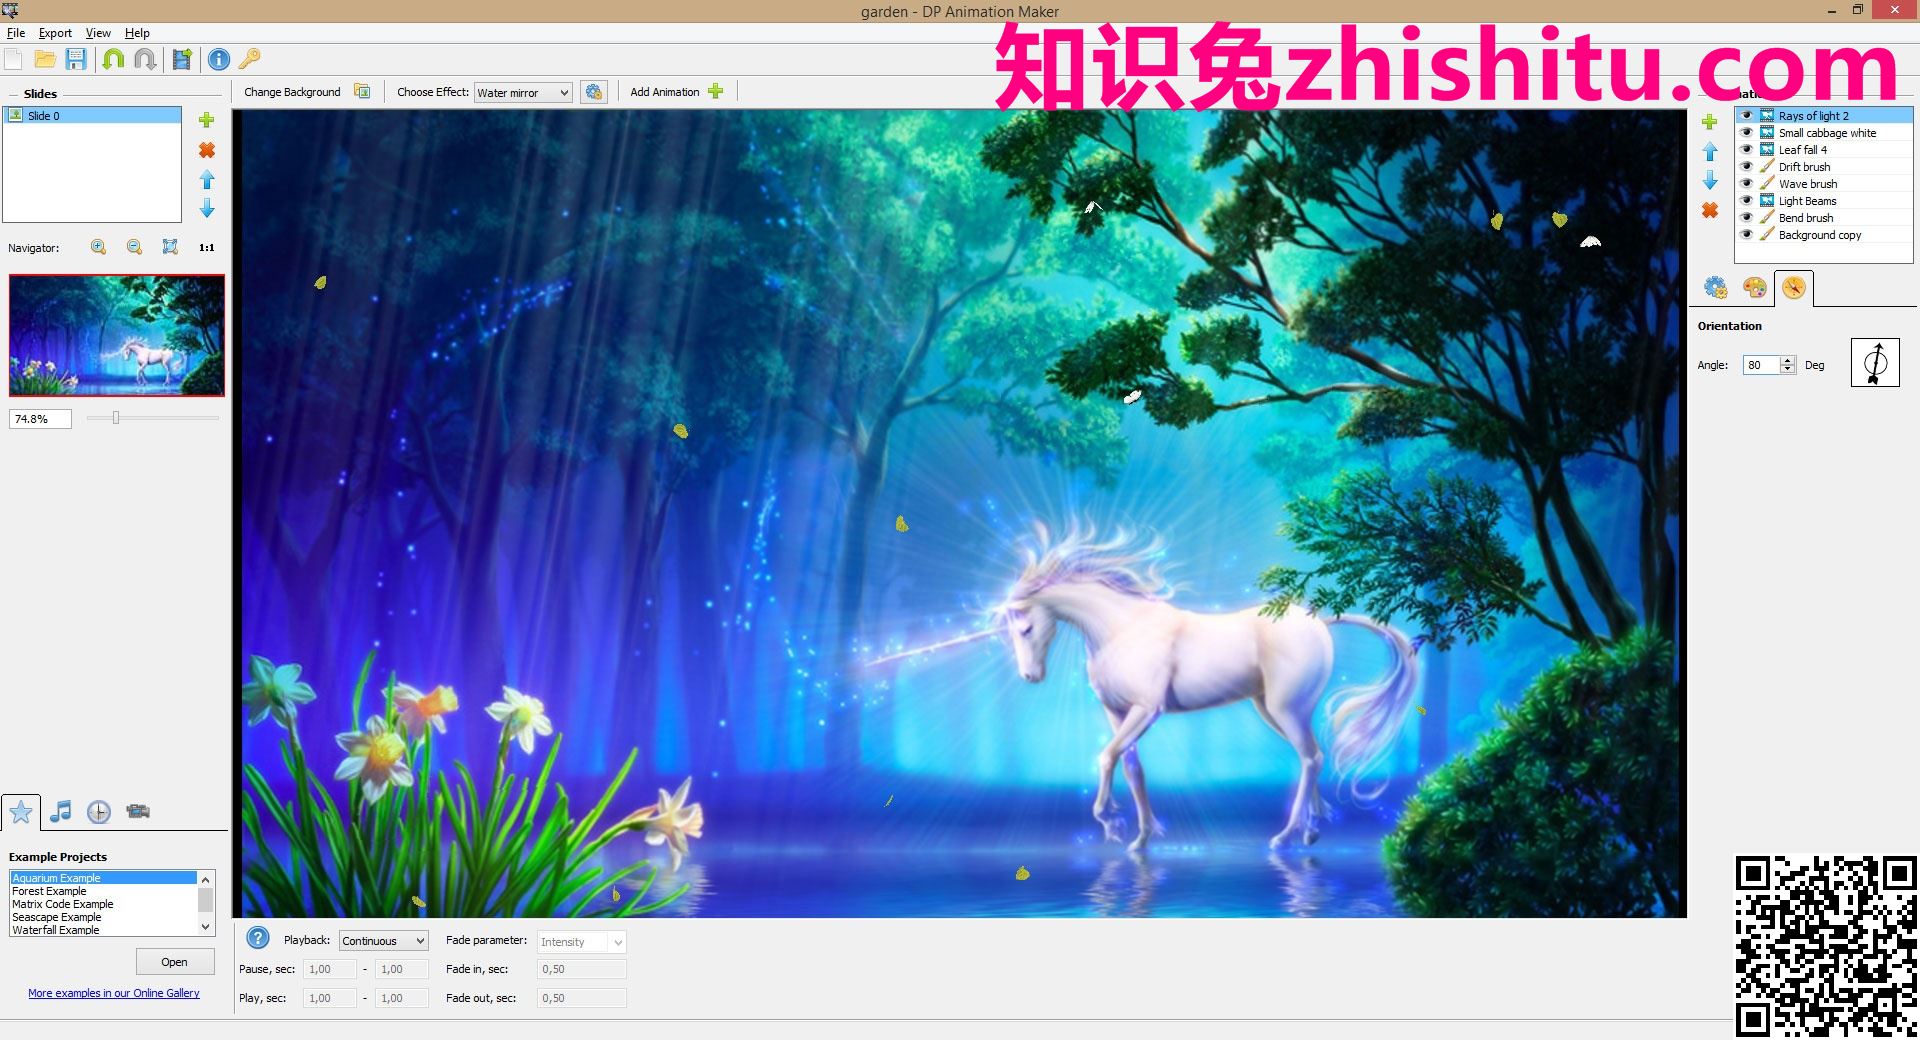Image resolution: width=1920 pixels, height=1040 pixels.
Task: Switch to the clock timing tab
Action: 98,811
